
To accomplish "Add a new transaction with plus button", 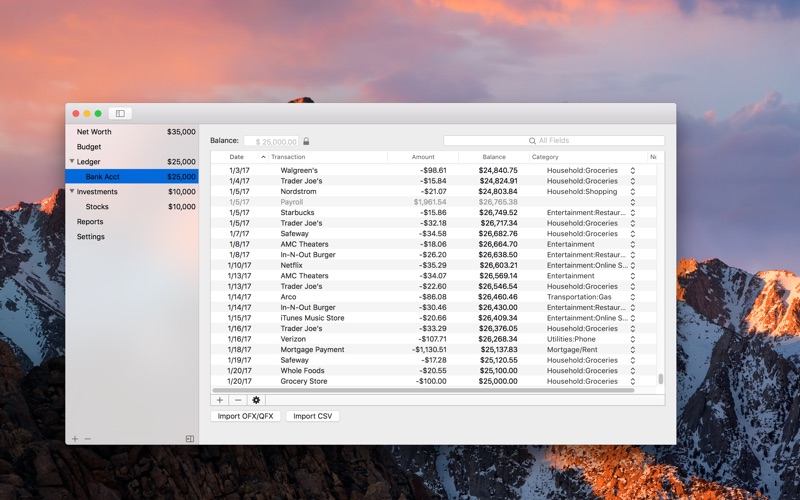I will point(220,400).
